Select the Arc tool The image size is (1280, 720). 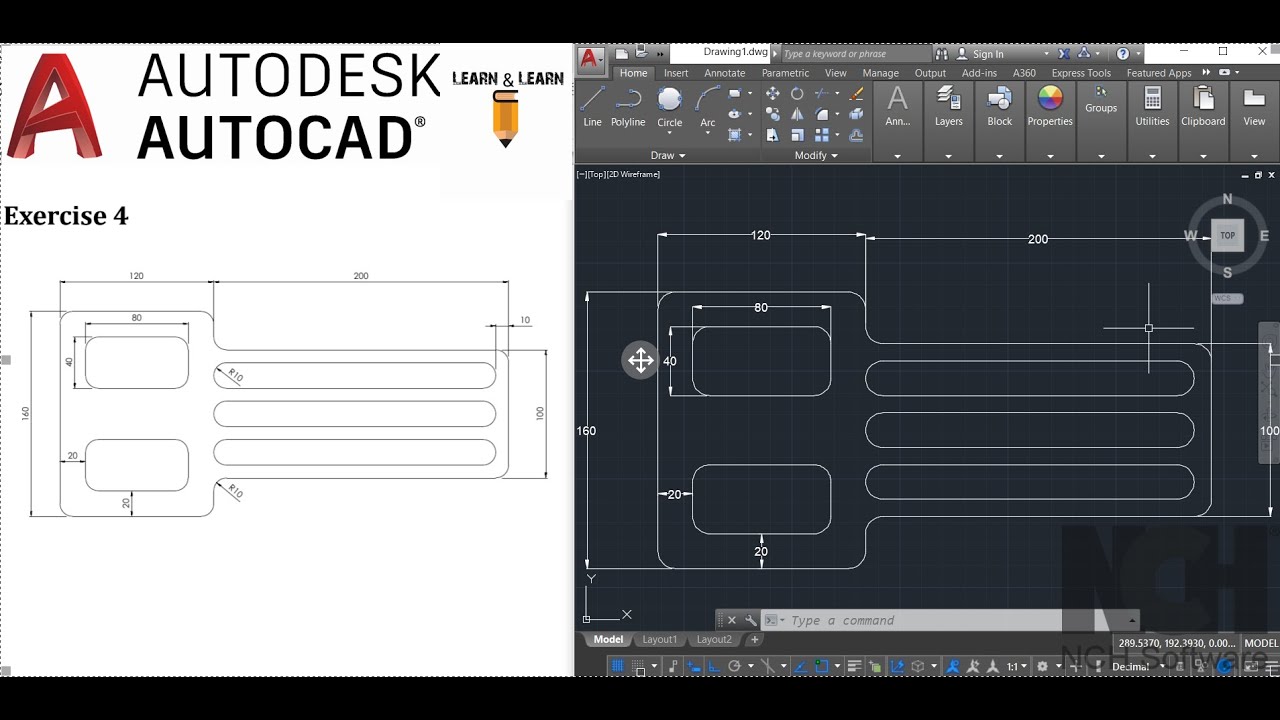coord(708,105)
